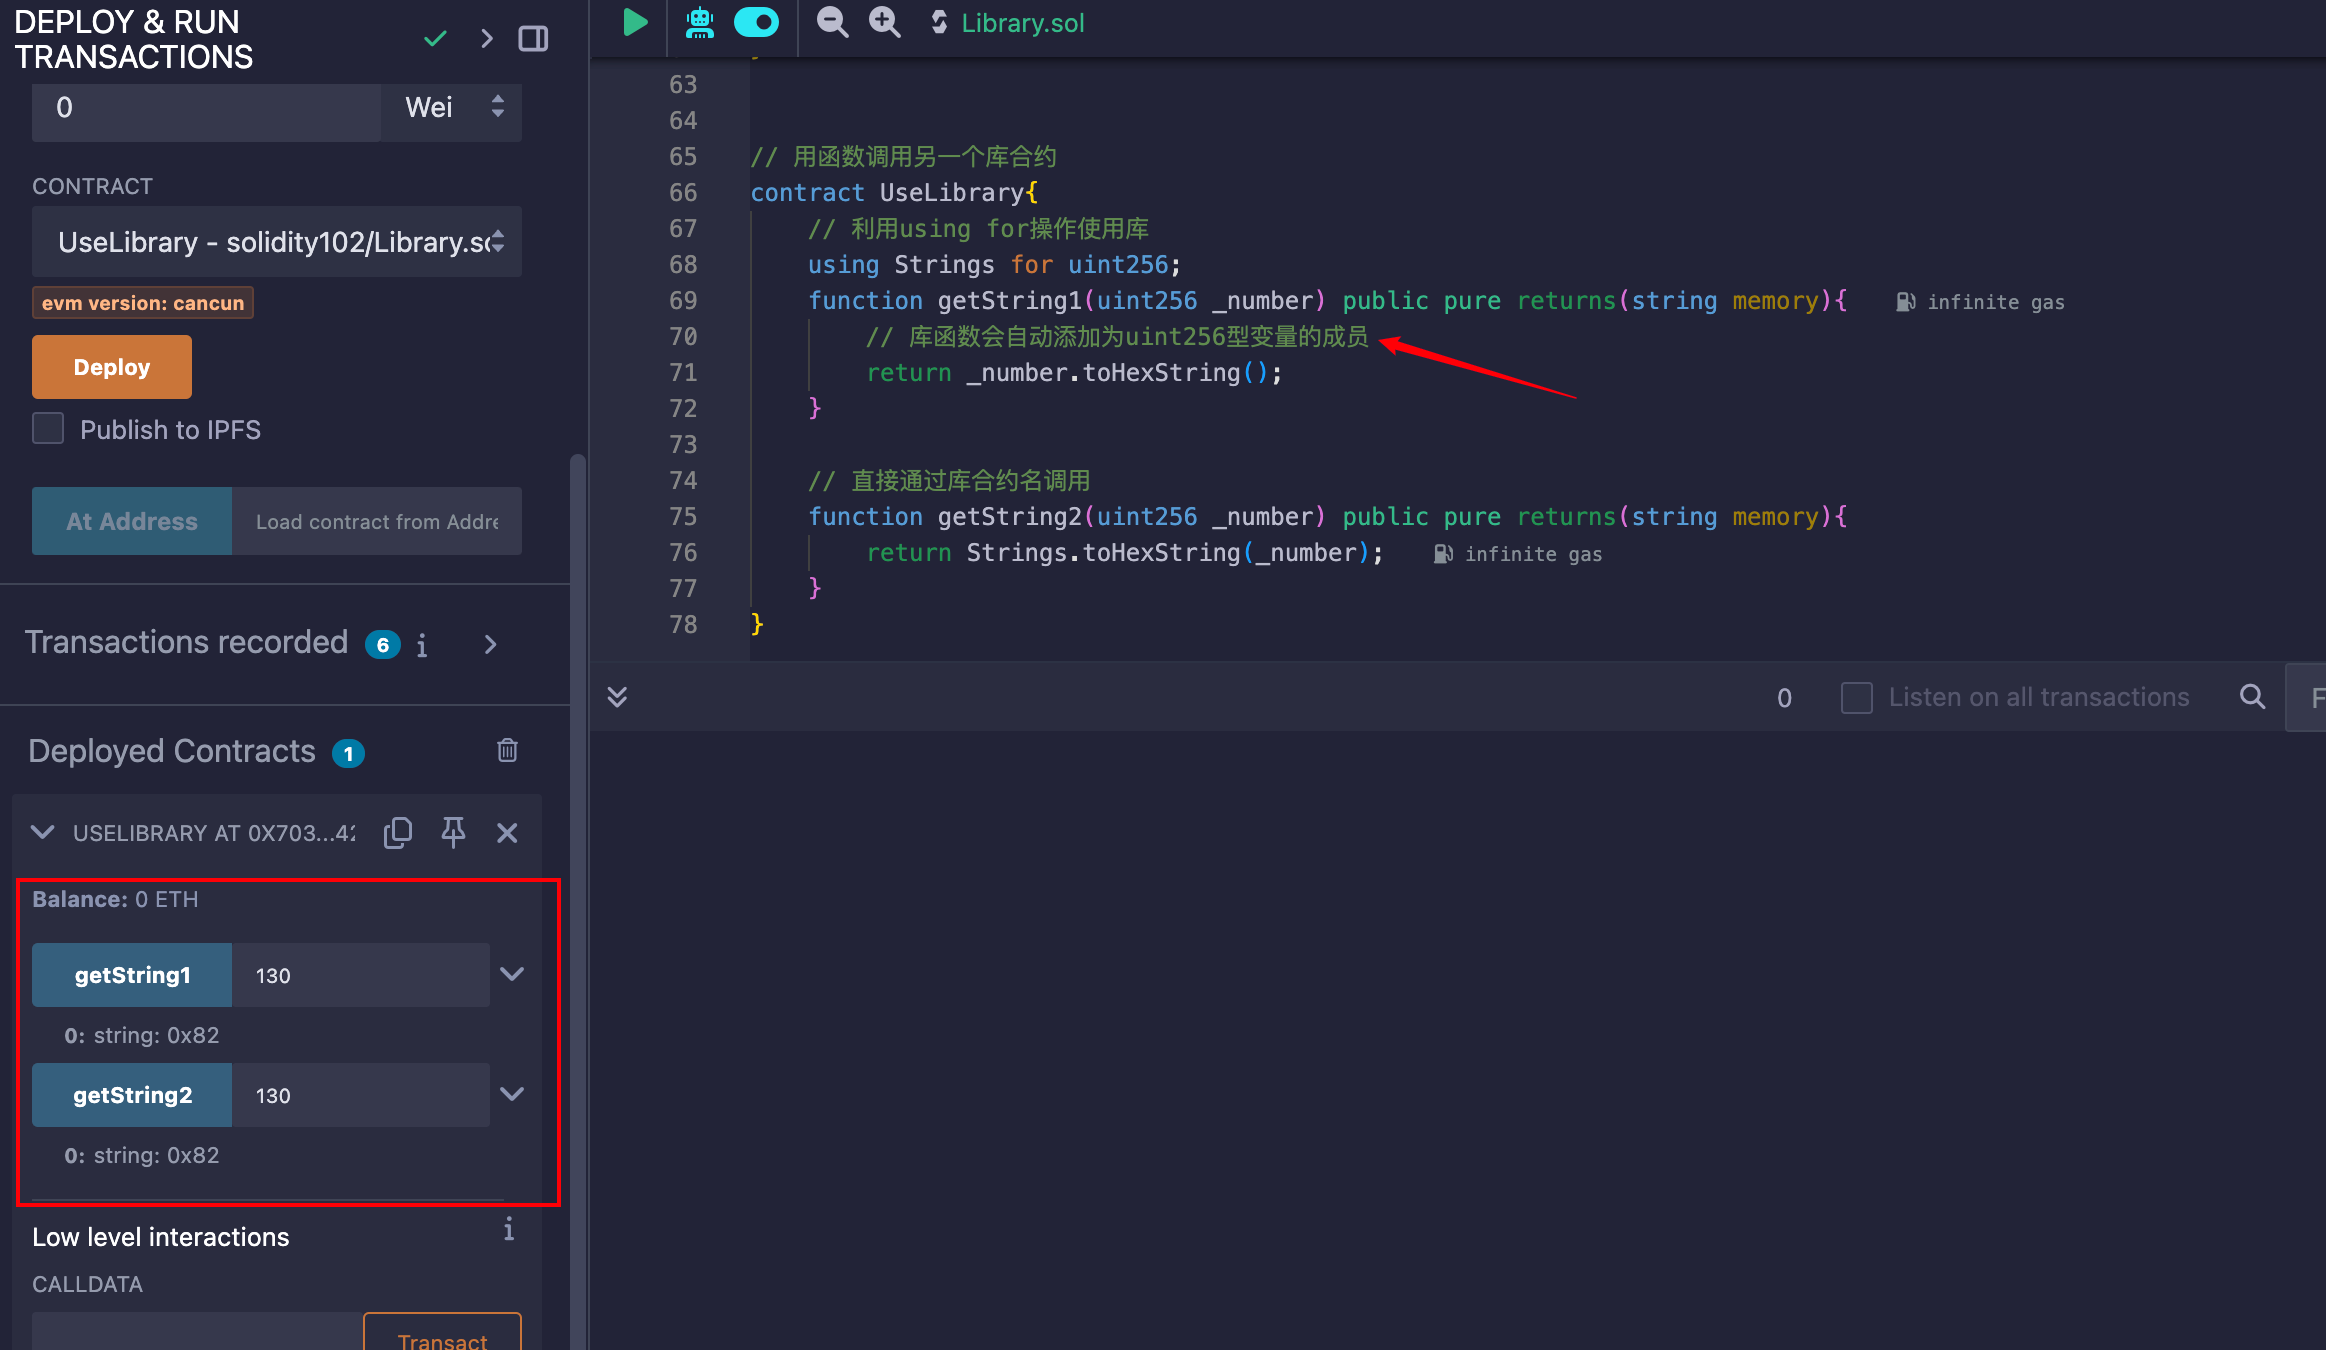The image size is (2326, 1350).
Task: Enable Listen on all transactions checkbox
Action: (1857, 697)
